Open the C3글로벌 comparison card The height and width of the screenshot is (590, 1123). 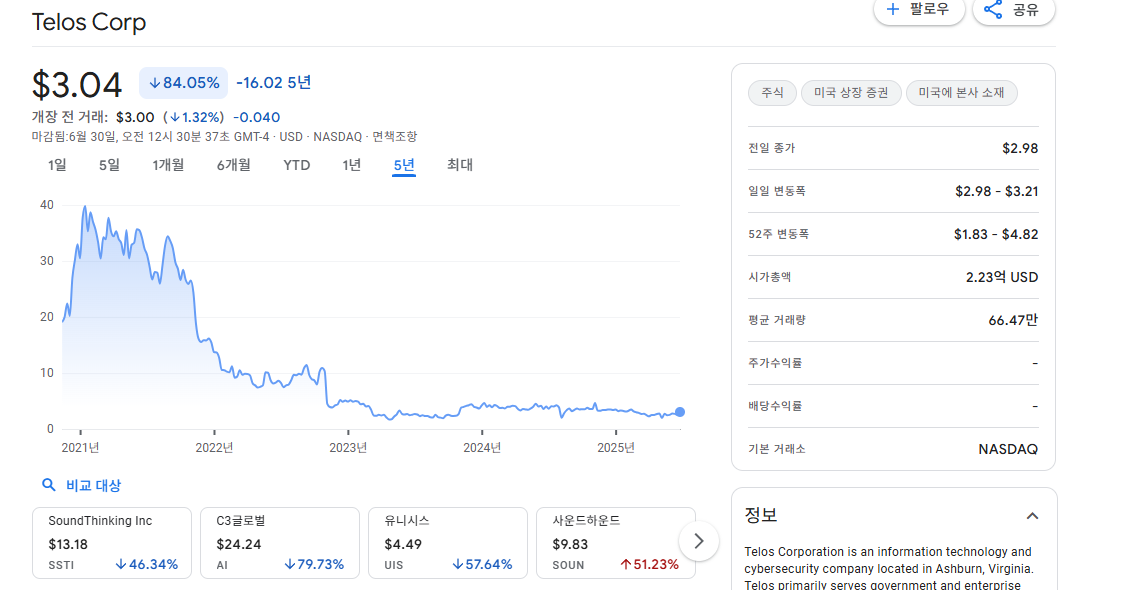coord(279,543)
